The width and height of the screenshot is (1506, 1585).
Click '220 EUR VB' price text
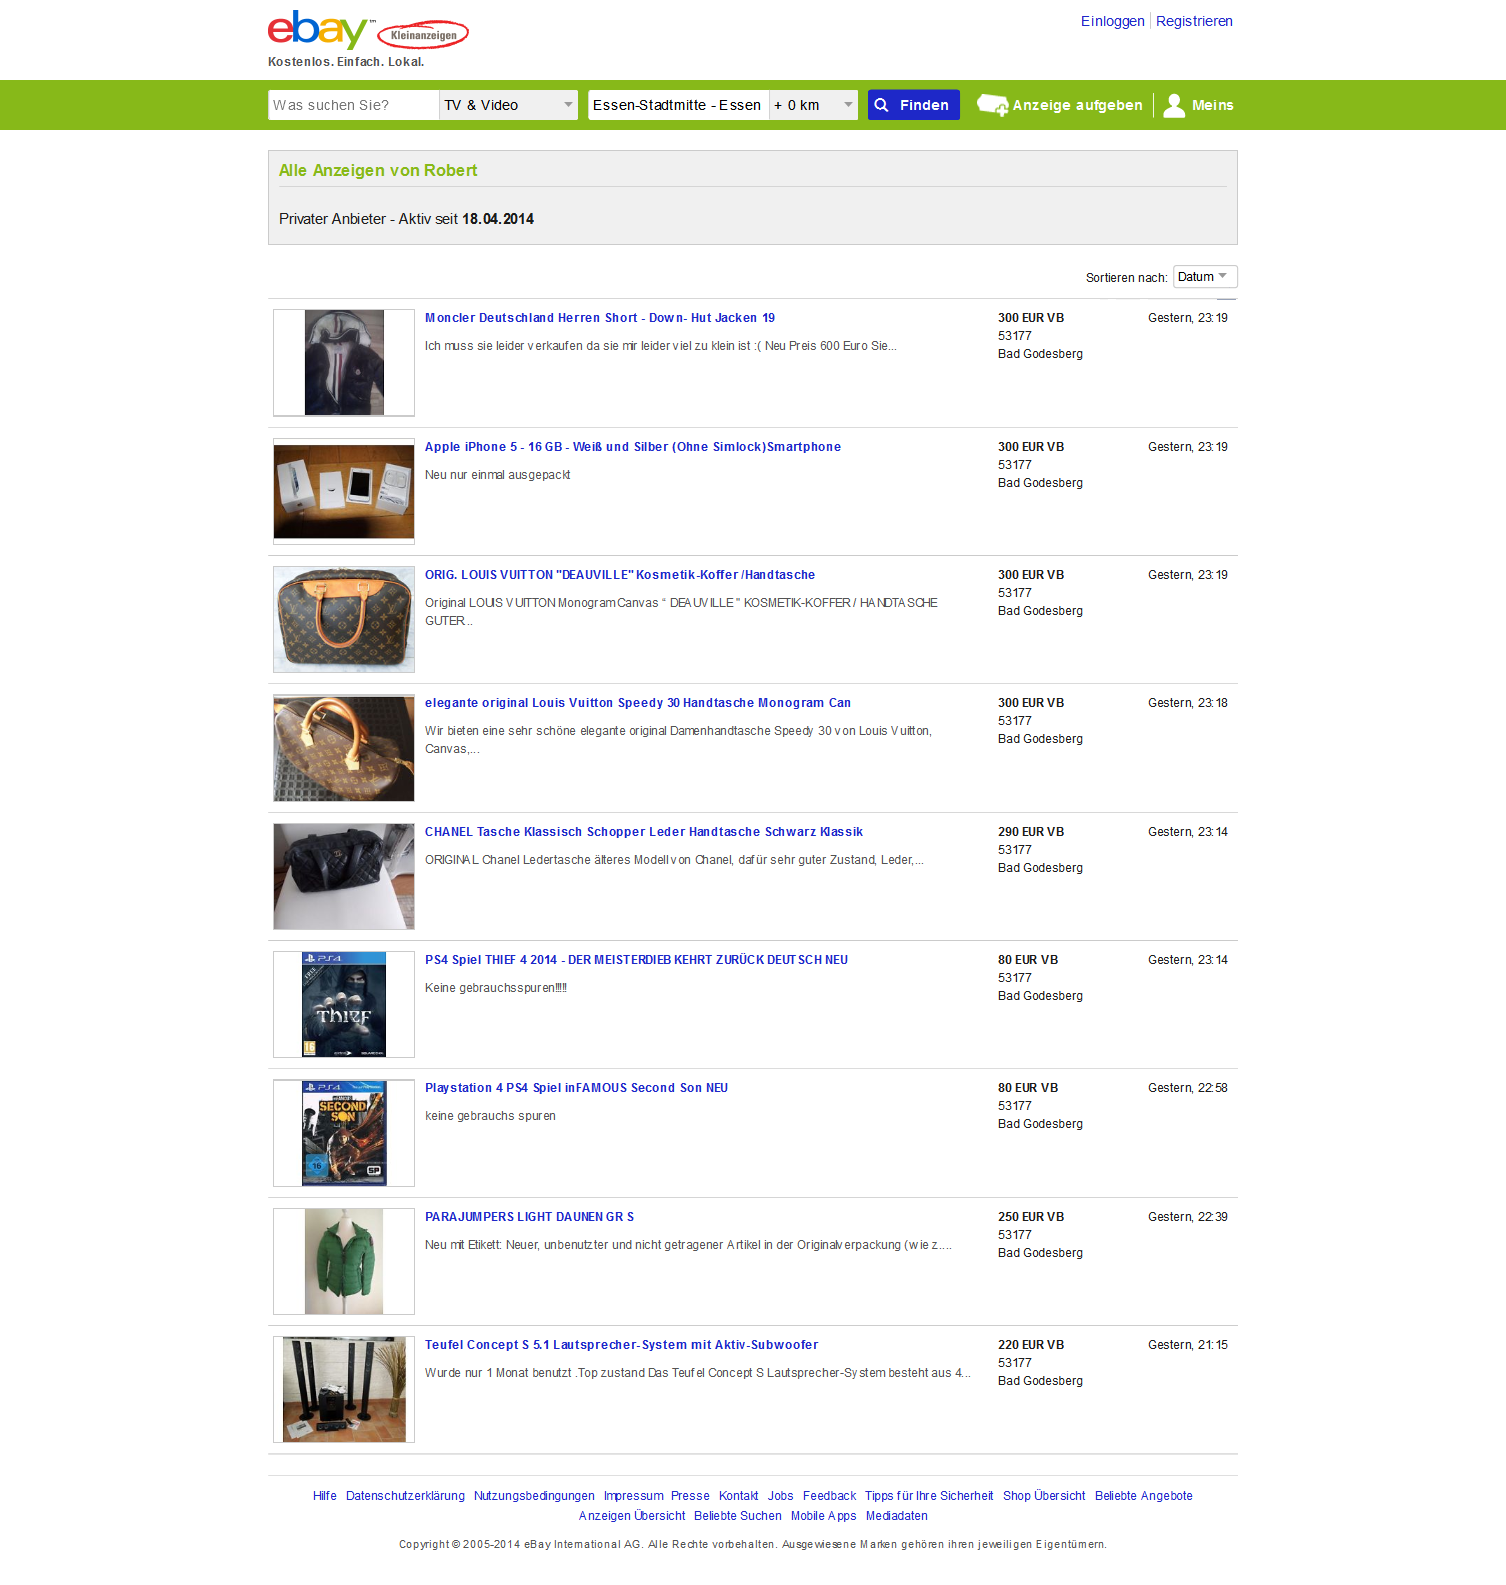[x=1031, y=1345]
